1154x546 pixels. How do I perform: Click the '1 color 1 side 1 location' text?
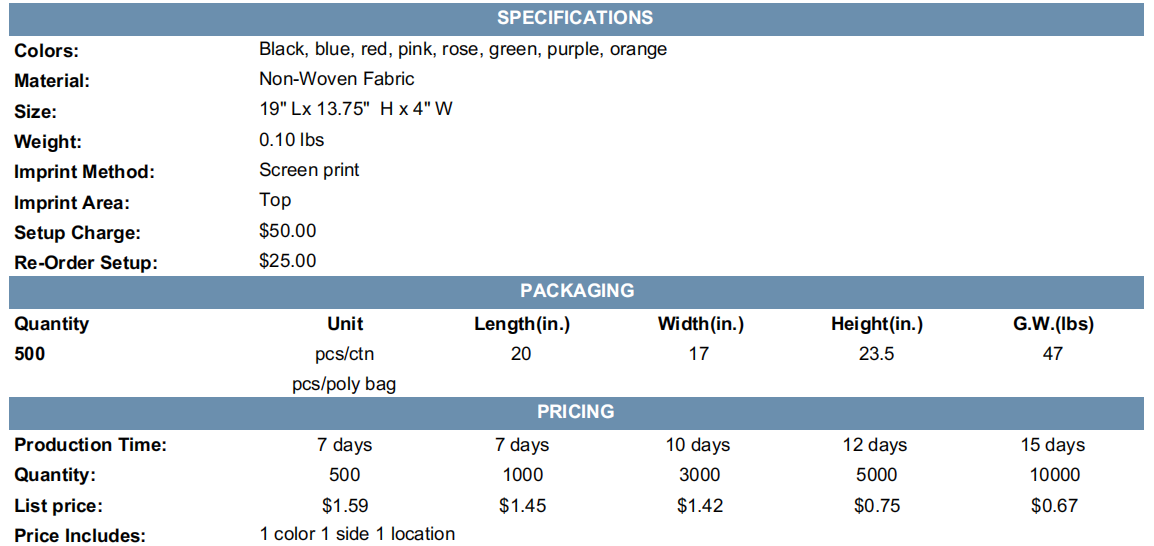(x=357, y=533)
